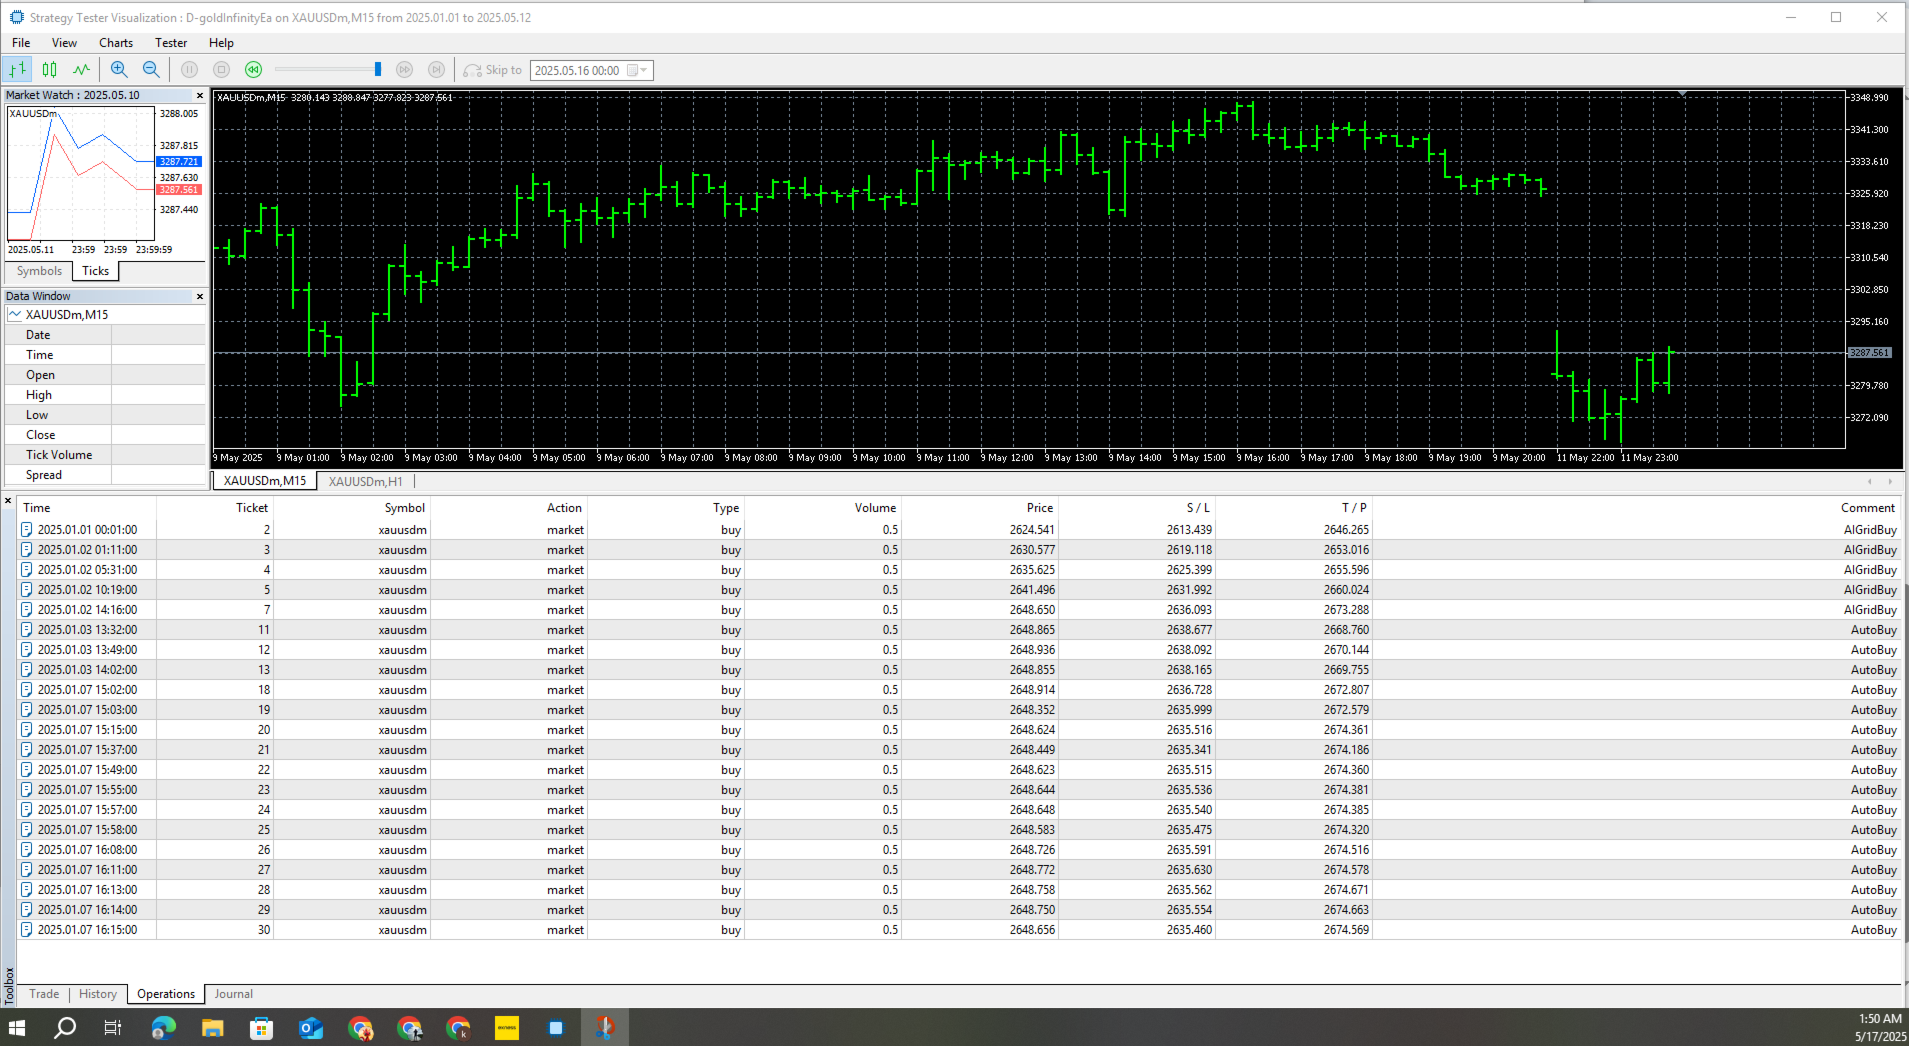The height and width of the screenshot is (1046, 1909).
Task: Open Windows taskbar search
Action: (x=65, y=1028)
